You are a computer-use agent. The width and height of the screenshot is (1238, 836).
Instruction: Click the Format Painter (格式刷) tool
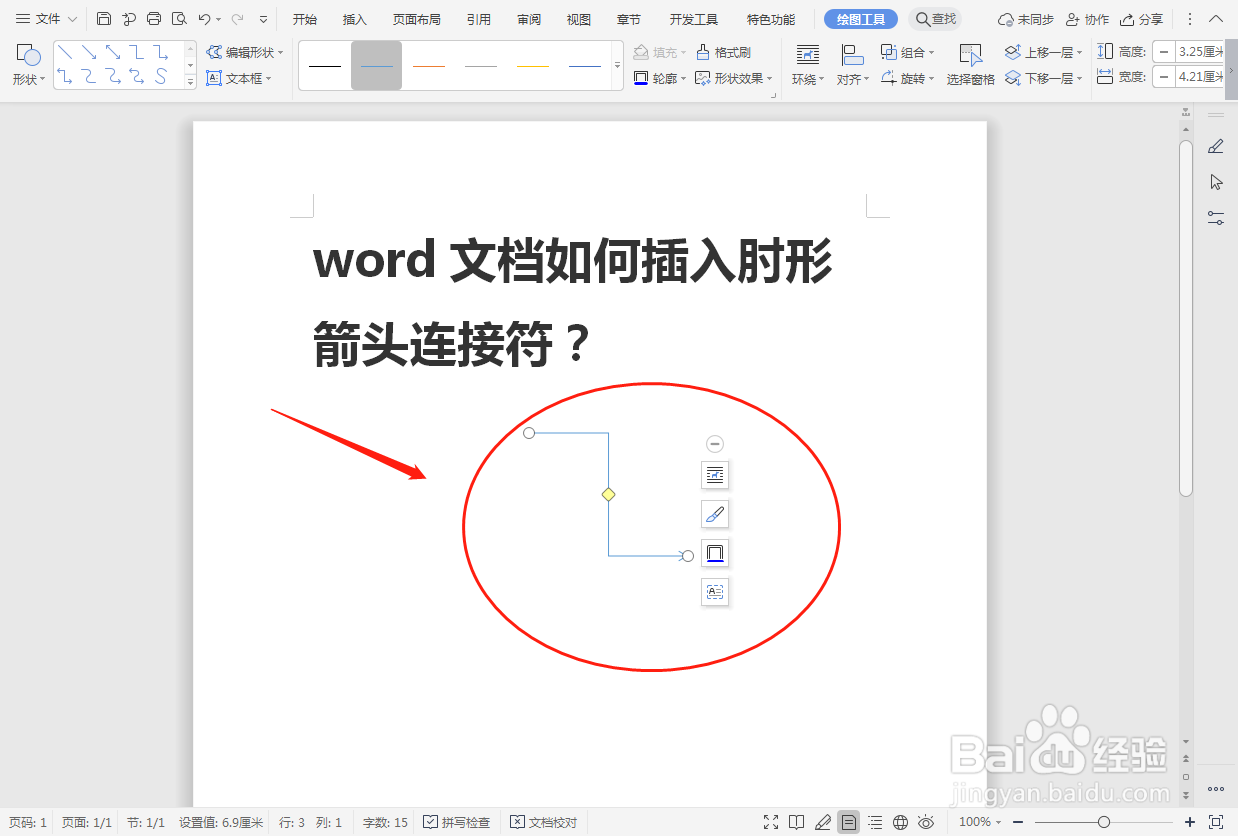[x=723, y=52]
